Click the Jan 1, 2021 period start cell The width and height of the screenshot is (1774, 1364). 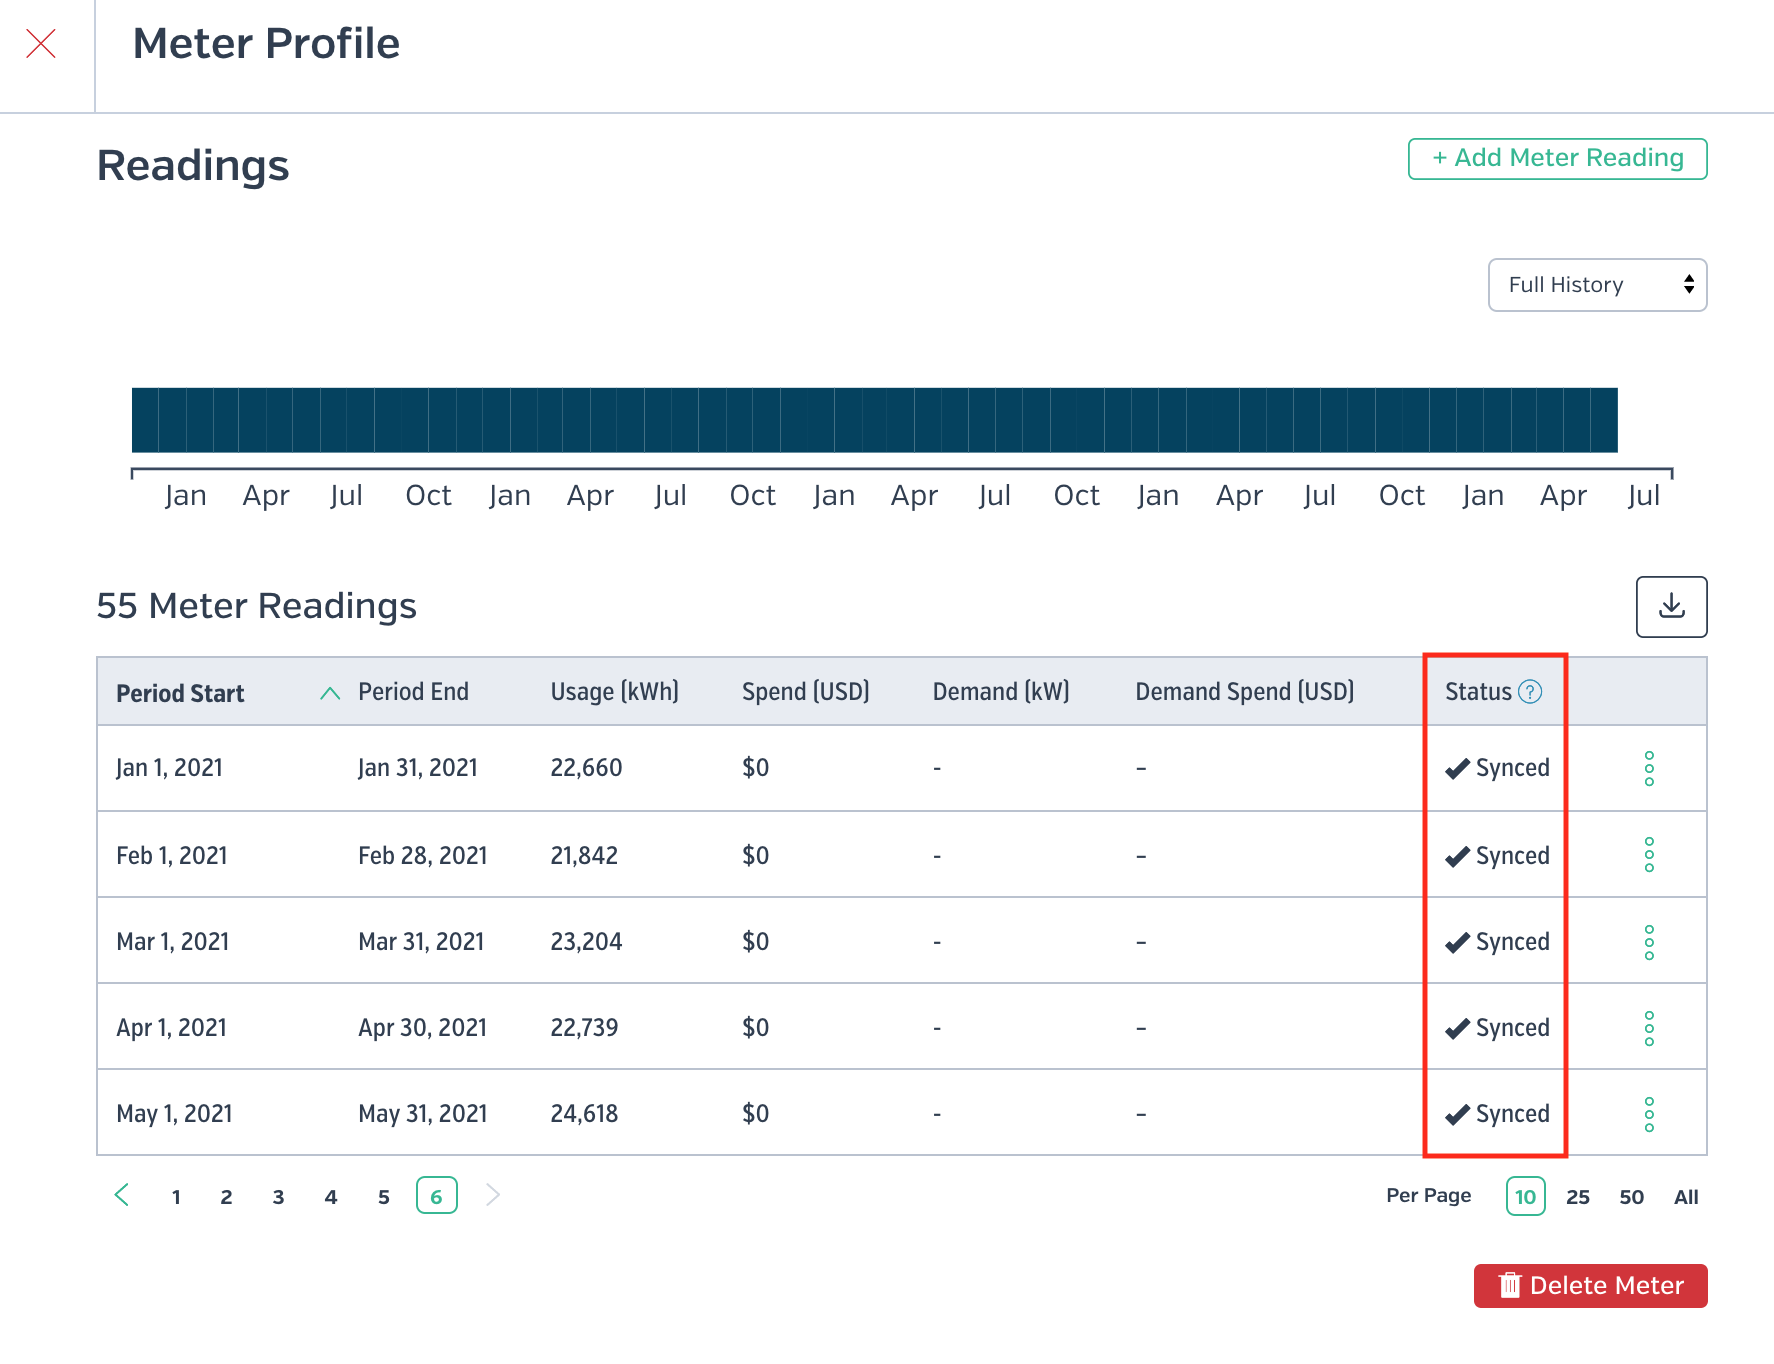(x=169, y=768)
